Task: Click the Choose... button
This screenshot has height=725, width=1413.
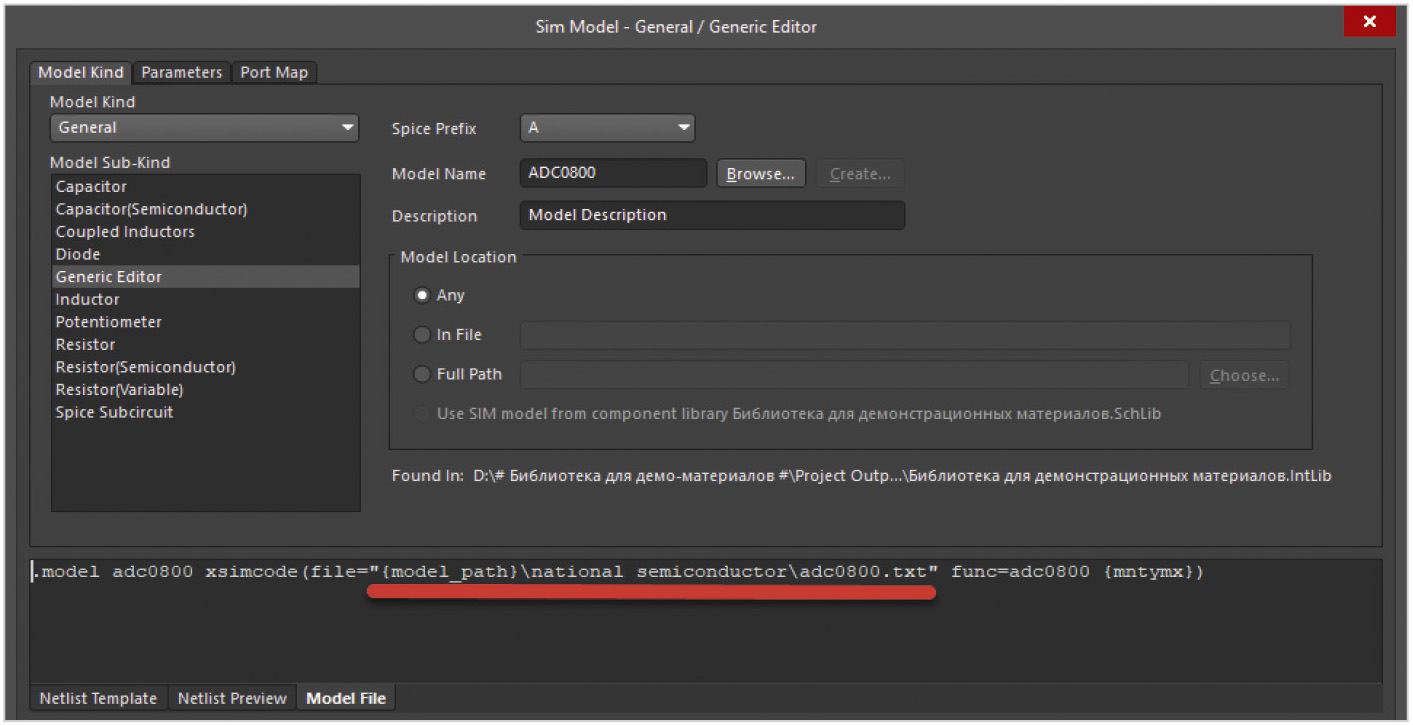Action: (1244, 376)
